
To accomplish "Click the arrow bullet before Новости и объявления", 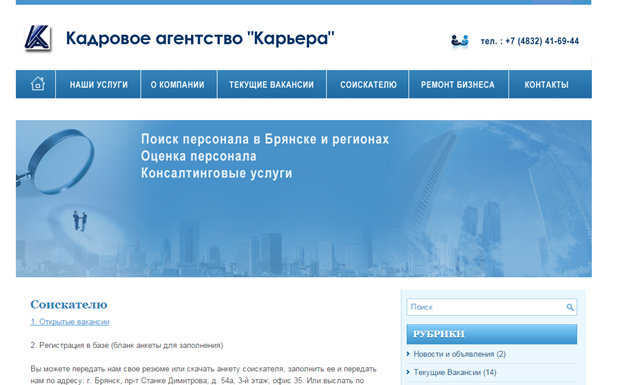I will [408, 354].
